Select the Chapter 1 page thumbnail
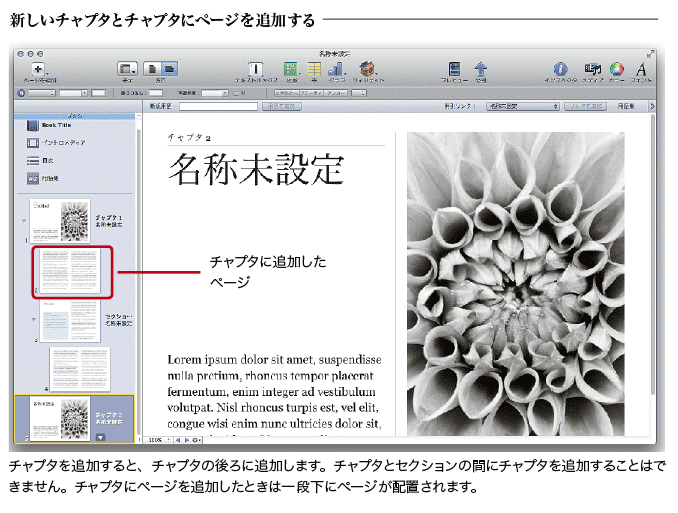This screenshot has width=678, height=513. coord(60,221)
